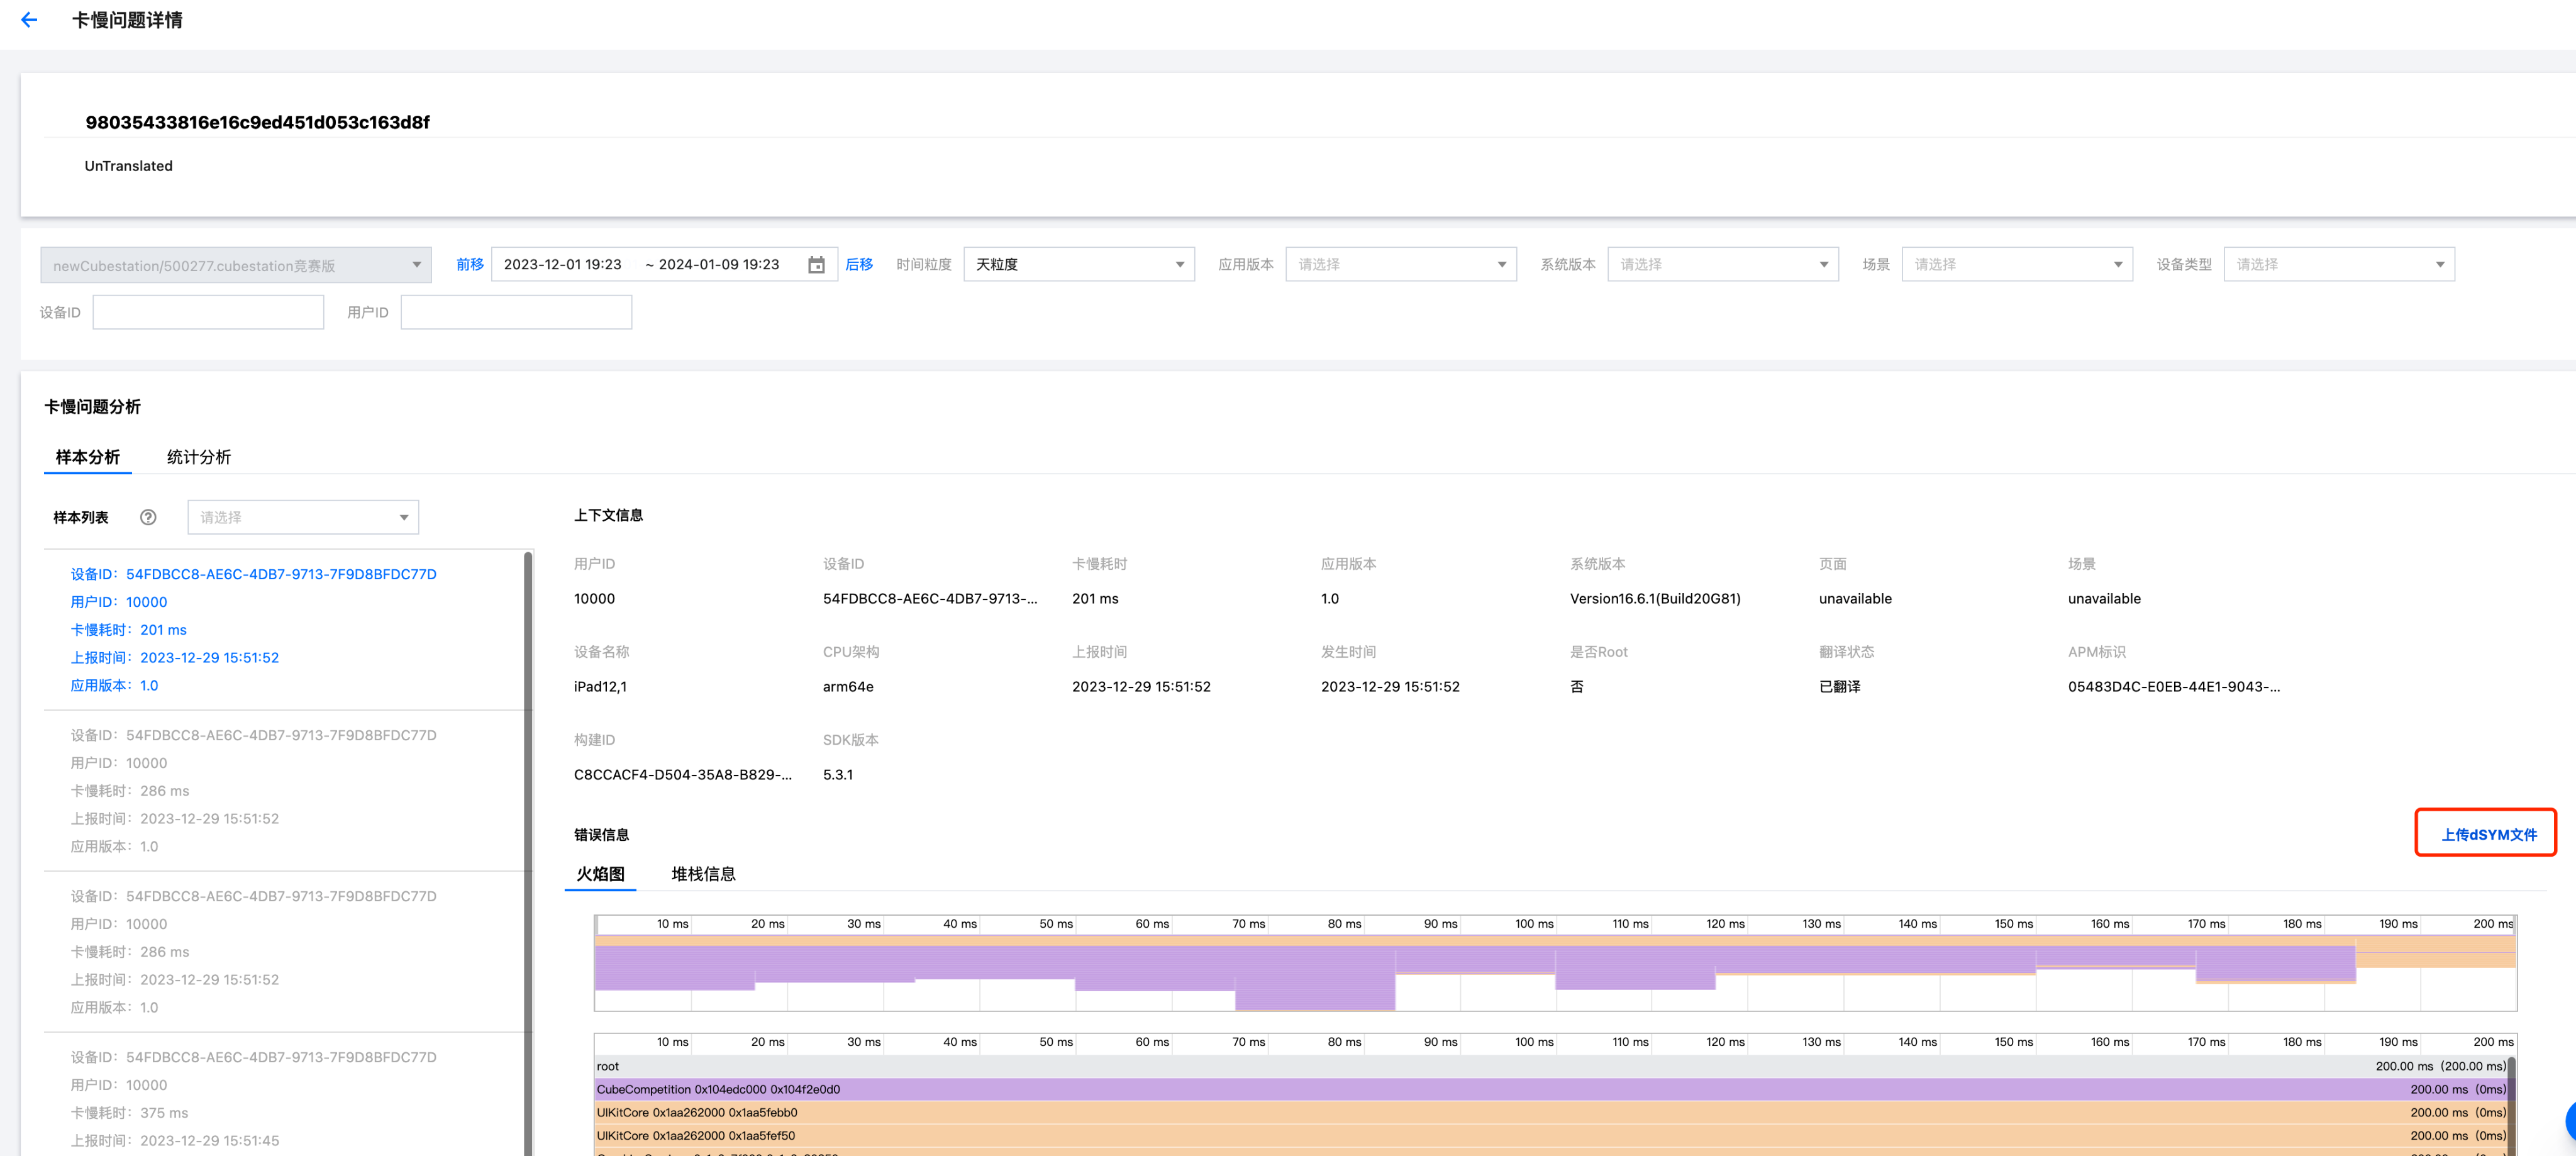Viewport: 2576px width, 1156px height.
Task: Click the 后移 shift-later link
Action: tap(858, 264)
